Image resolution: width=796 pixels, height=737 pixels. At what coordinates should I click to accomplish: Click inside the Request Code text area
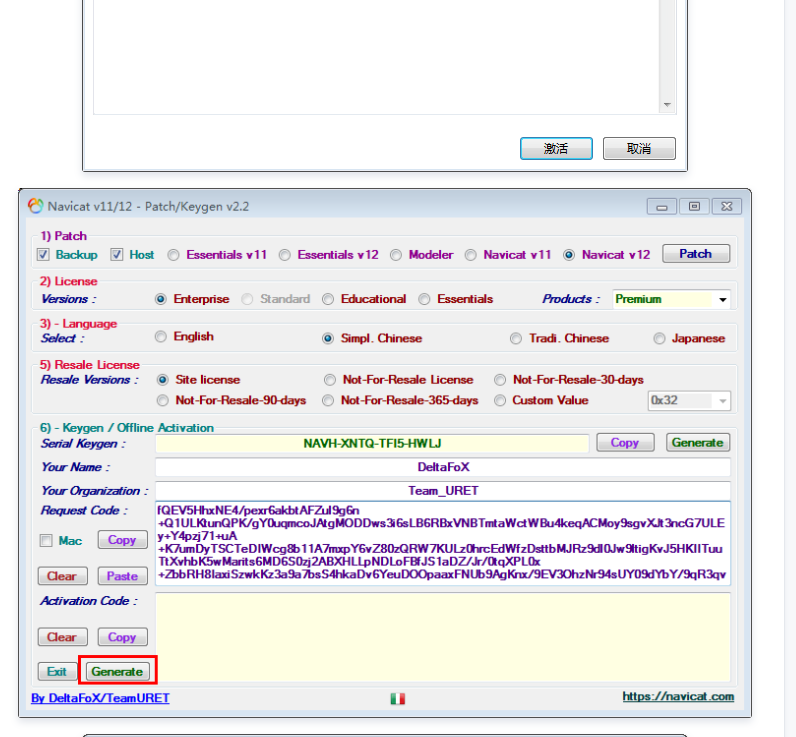click(443, 543)
